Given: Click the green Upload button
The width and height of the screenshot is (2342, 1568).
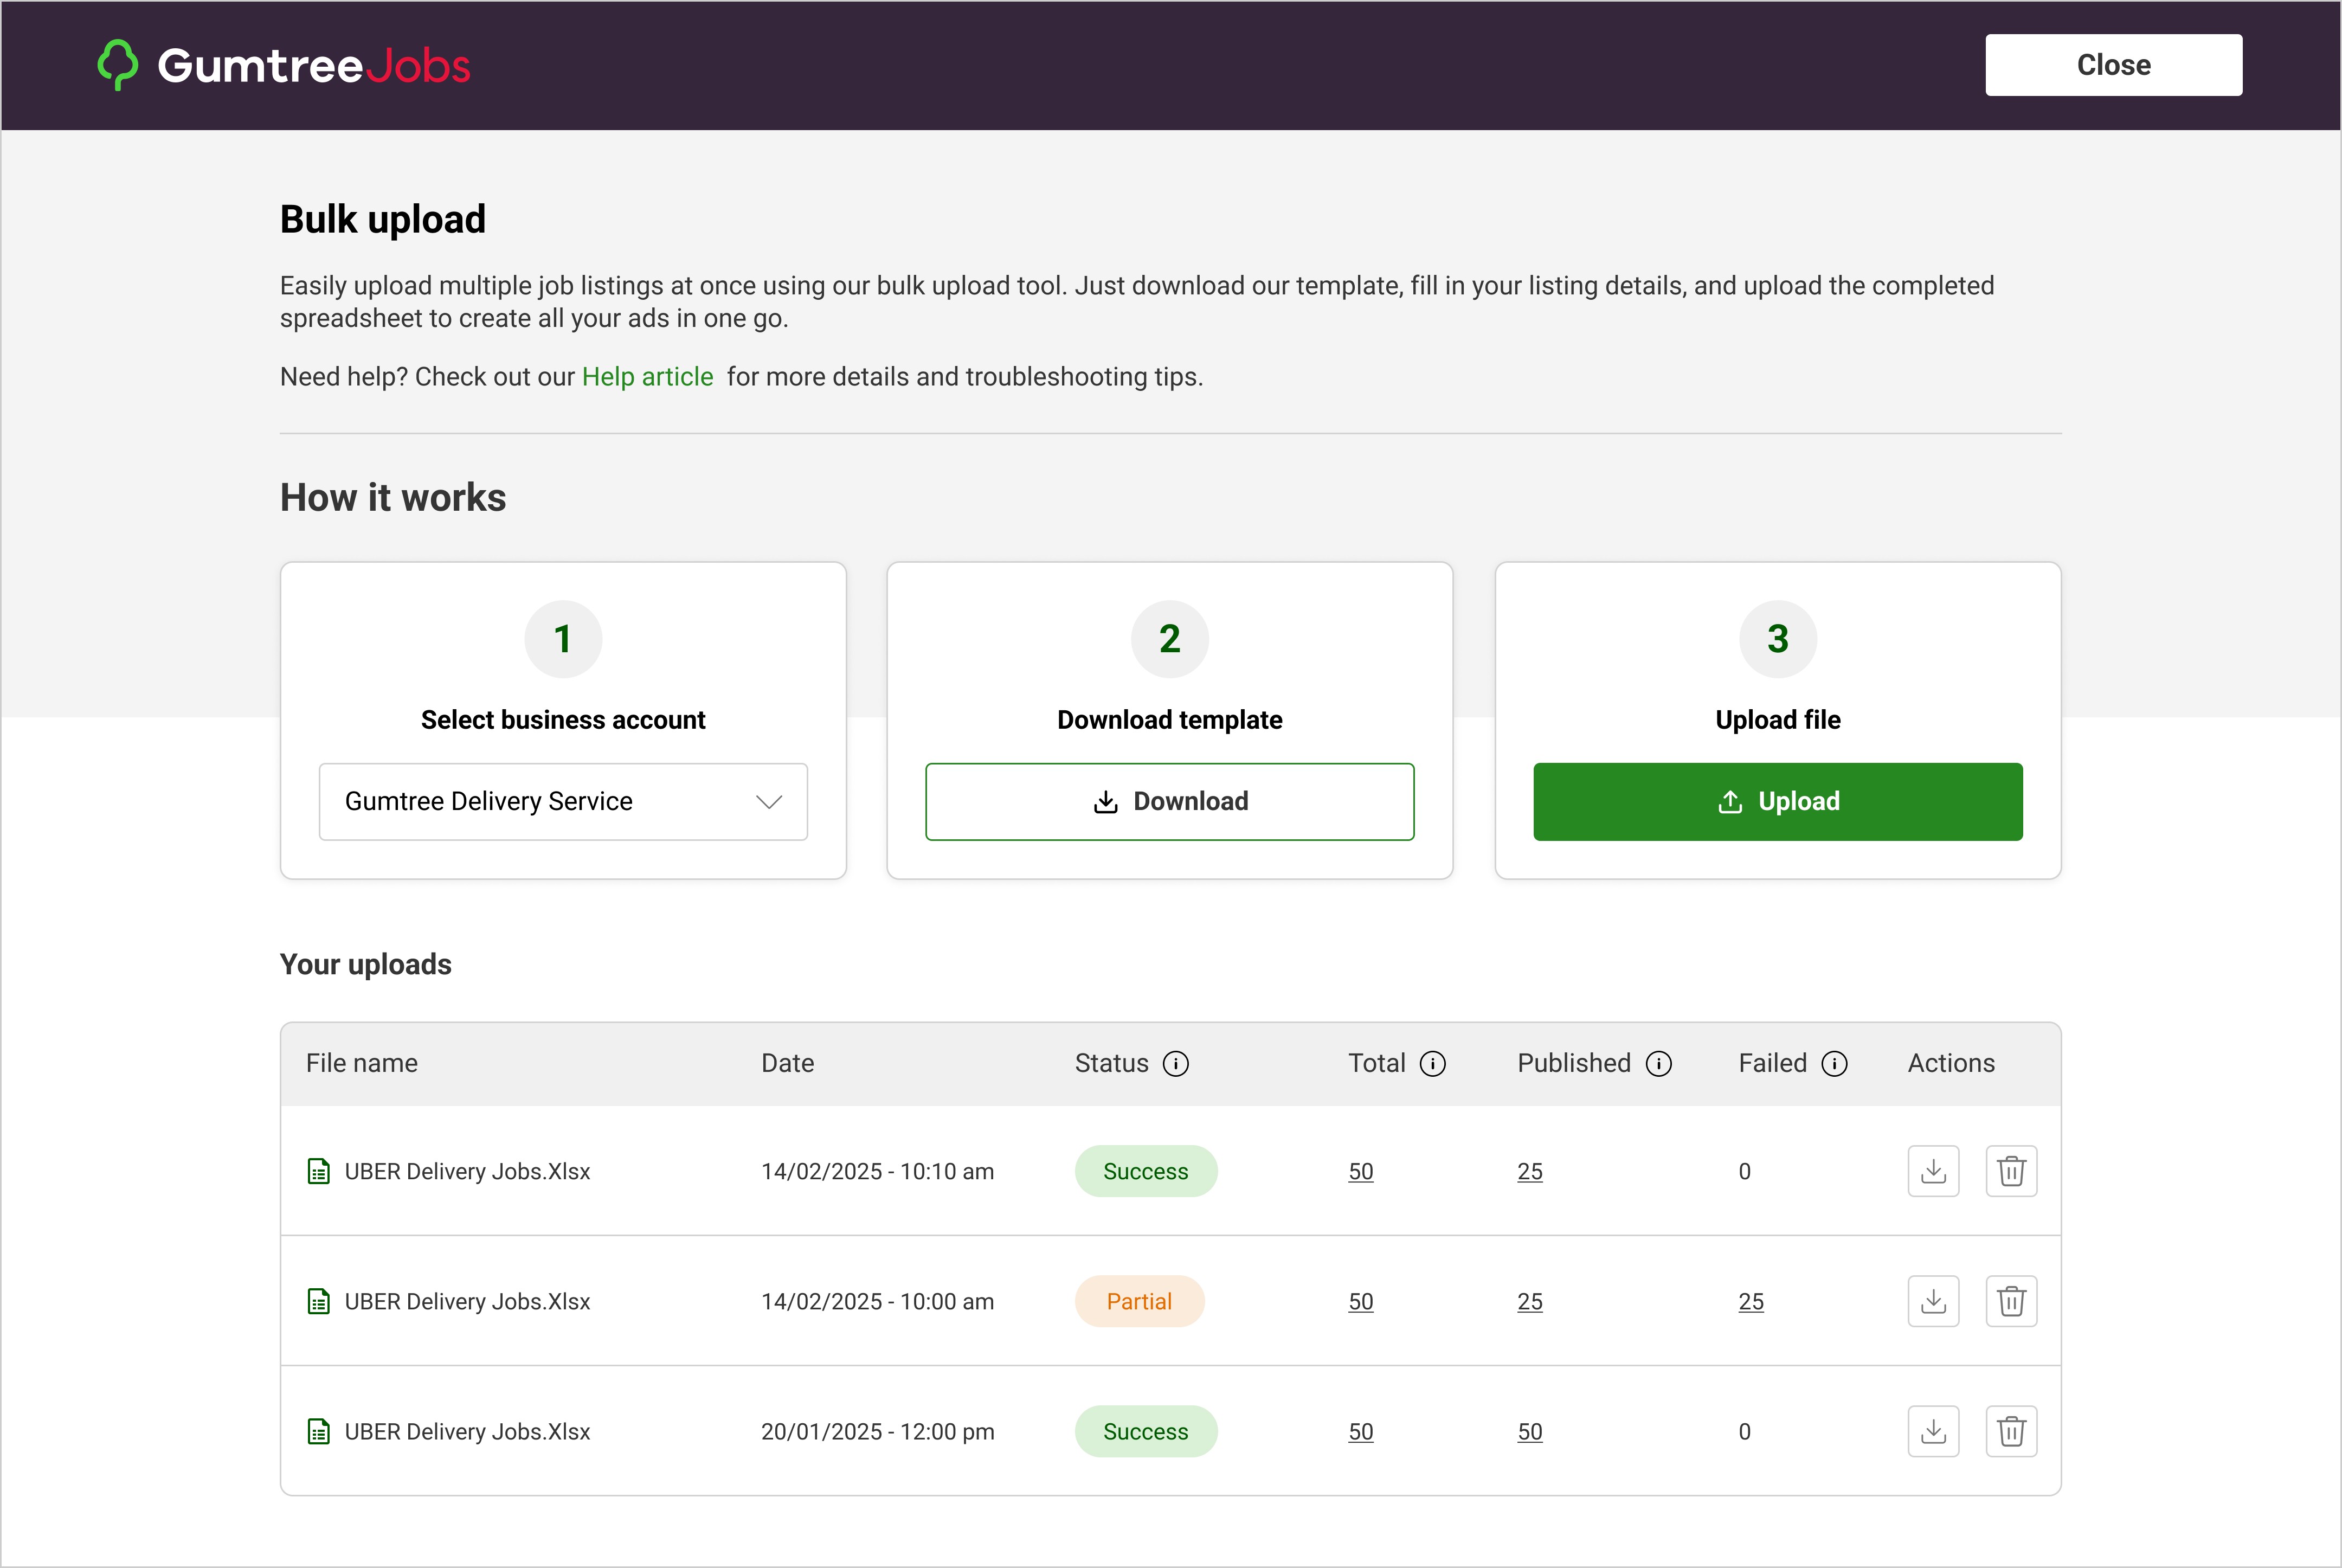Looking at the screenshot, I should tap(1778, 802).
